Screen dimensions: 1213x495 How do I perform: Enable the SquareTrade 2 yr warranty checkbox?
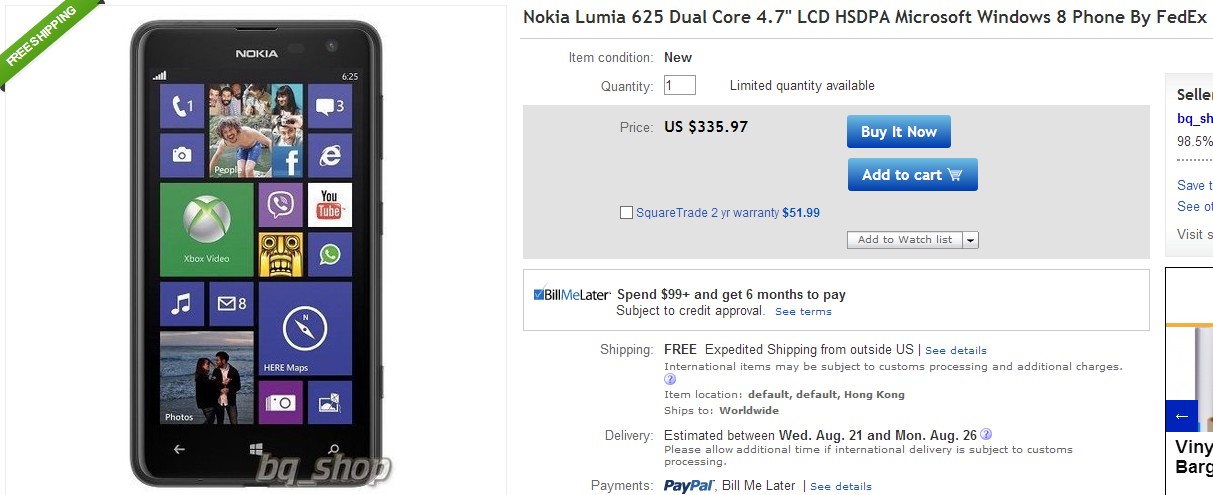click(626, 213)
